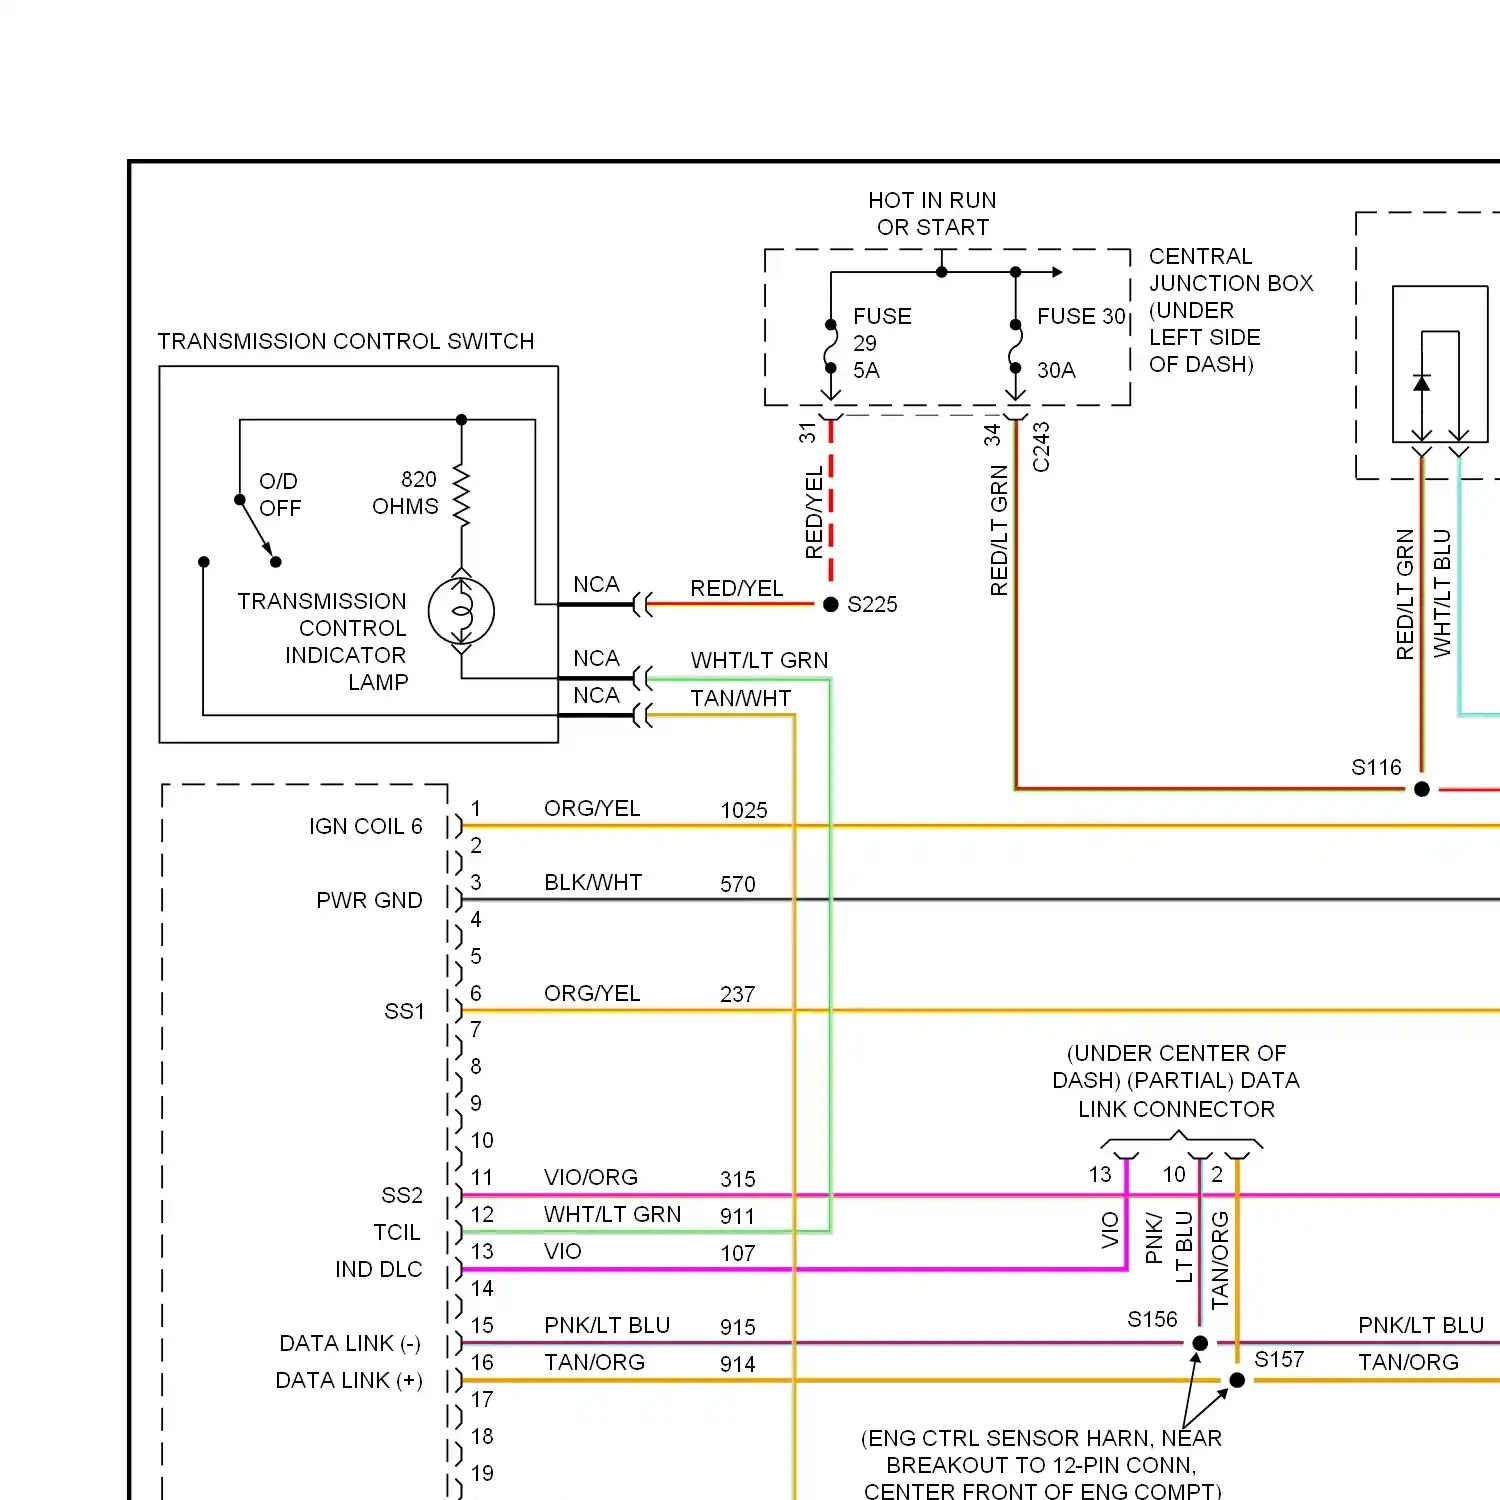Screen dimensions: 1500x1500
Task: Click circuit number 570
Action: point(738,884)
